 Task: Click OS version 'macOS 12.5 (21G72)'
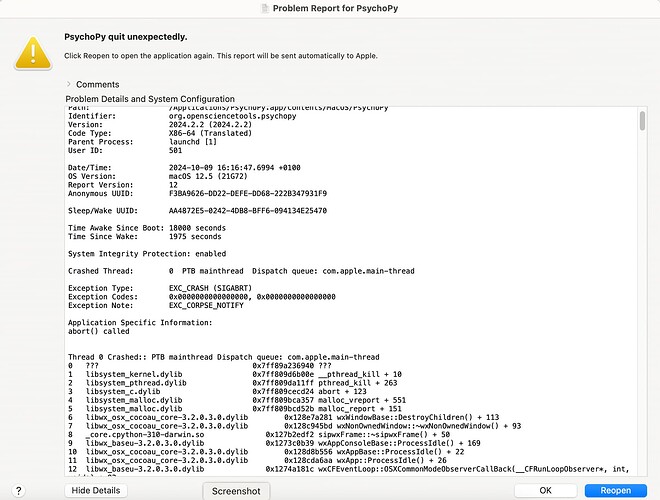pyautogui.click(x=208, y=176)
